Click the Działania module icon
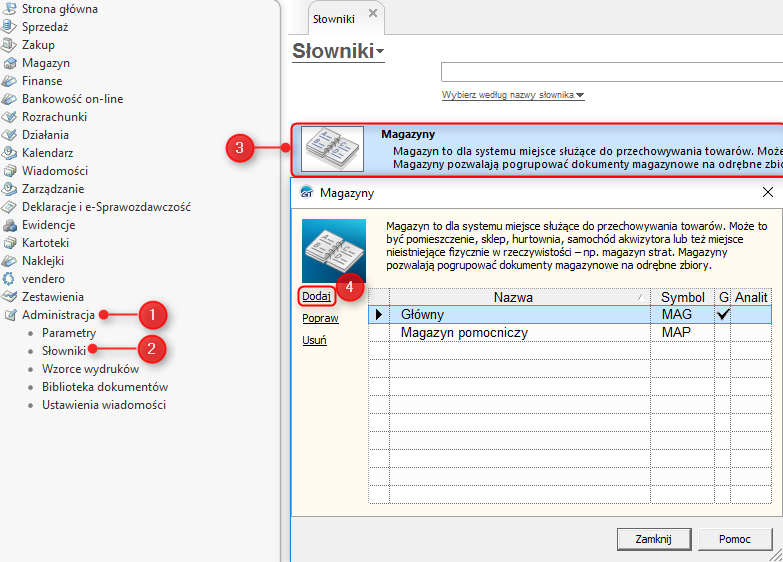The image size is (783, 562). [x=9, y=135]
